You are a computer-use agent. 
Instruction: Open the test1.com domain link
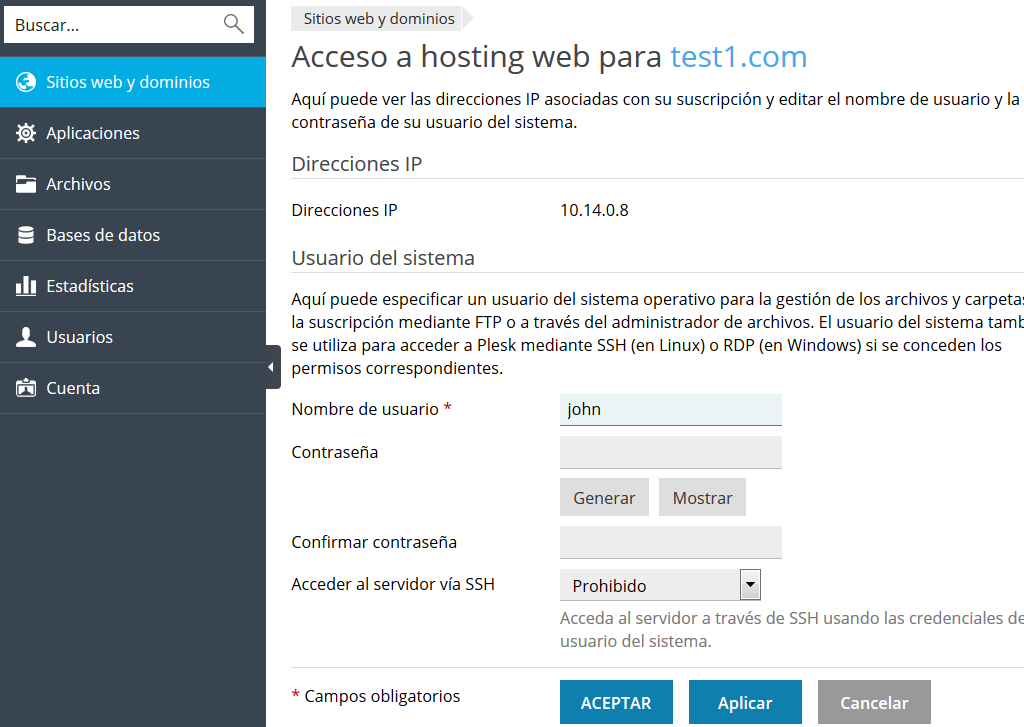coord(738,57)
